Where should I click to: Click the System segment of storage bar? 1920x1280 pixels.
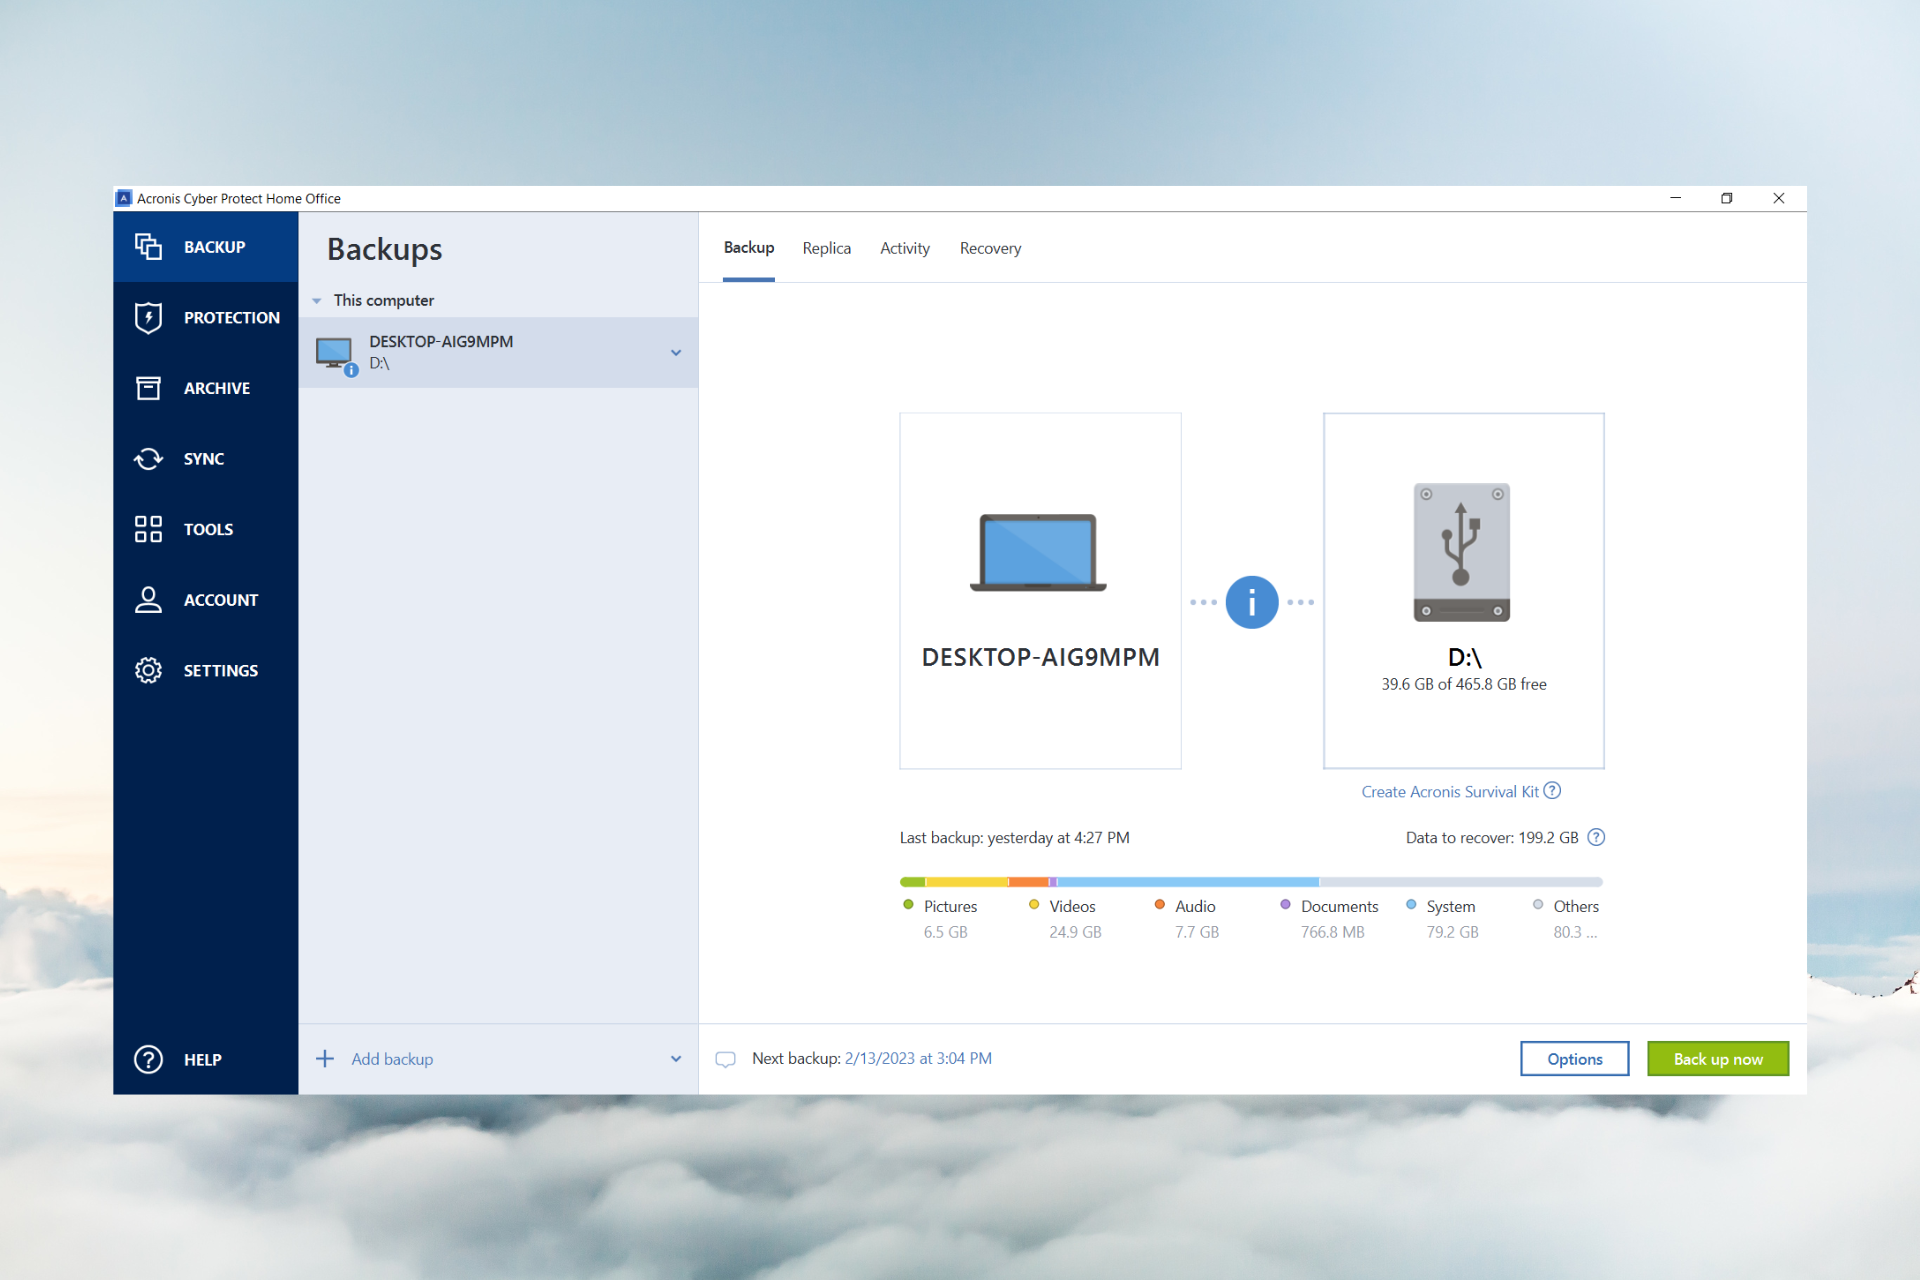pyautogui.click(x=1188, y=882)
